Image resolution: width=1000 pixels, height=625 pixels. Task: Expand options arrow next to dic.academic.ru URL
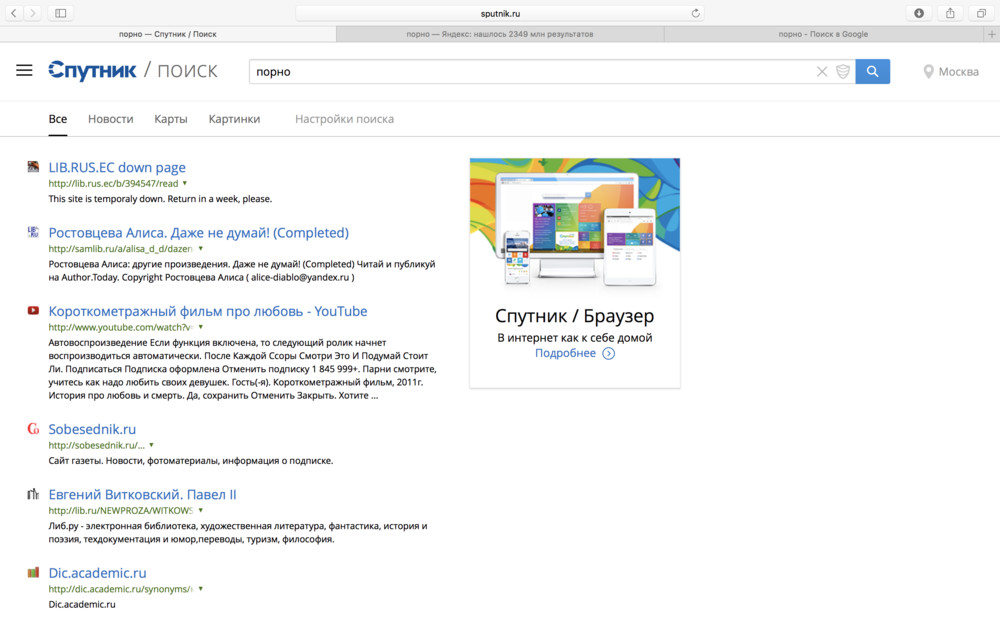[x=201, y=589]
